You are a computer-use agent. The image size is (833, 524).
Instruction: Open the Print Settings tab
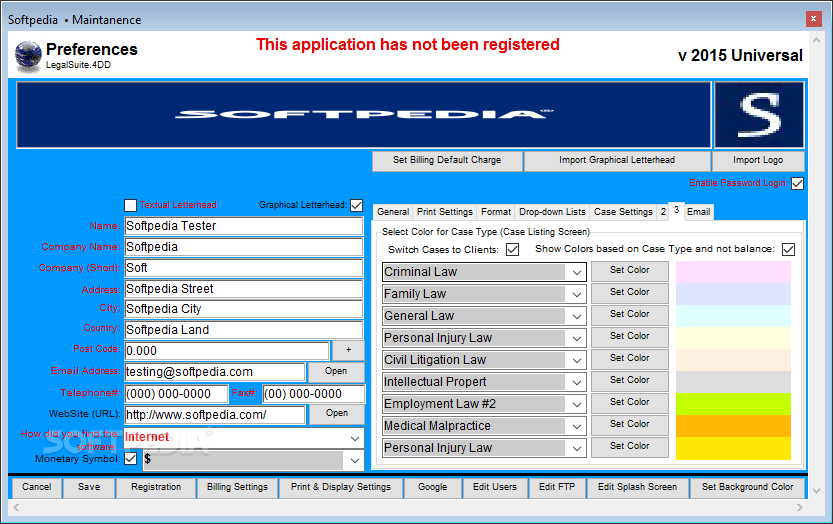[x=445, y=212]
